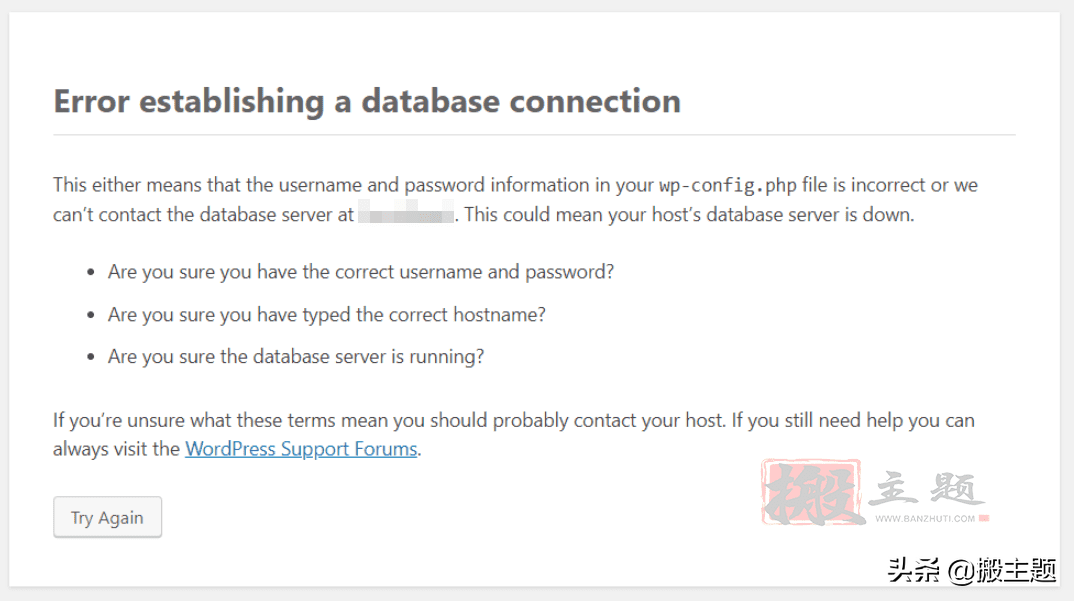Click the 主题 watermark characters

(927, 489)
